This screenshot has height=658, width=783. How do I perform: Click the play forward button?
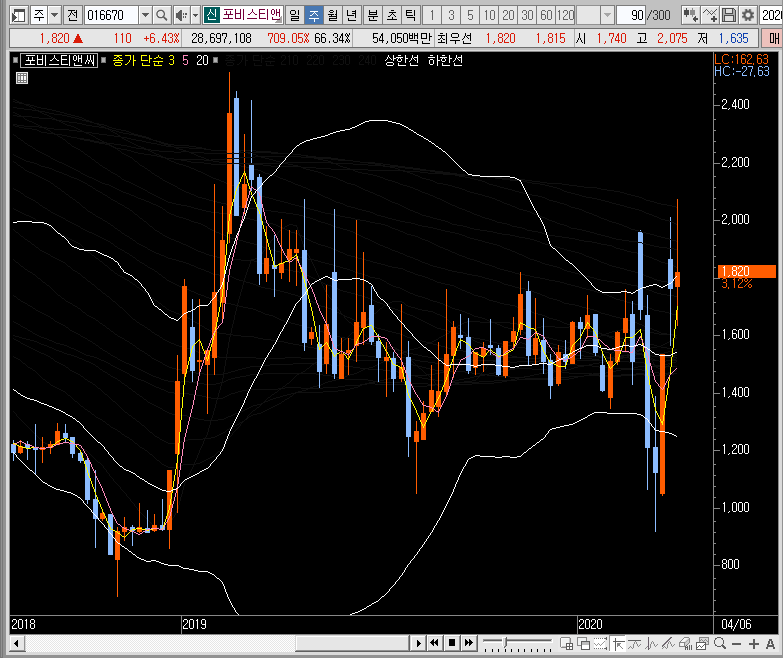click(x=418, y=643)
